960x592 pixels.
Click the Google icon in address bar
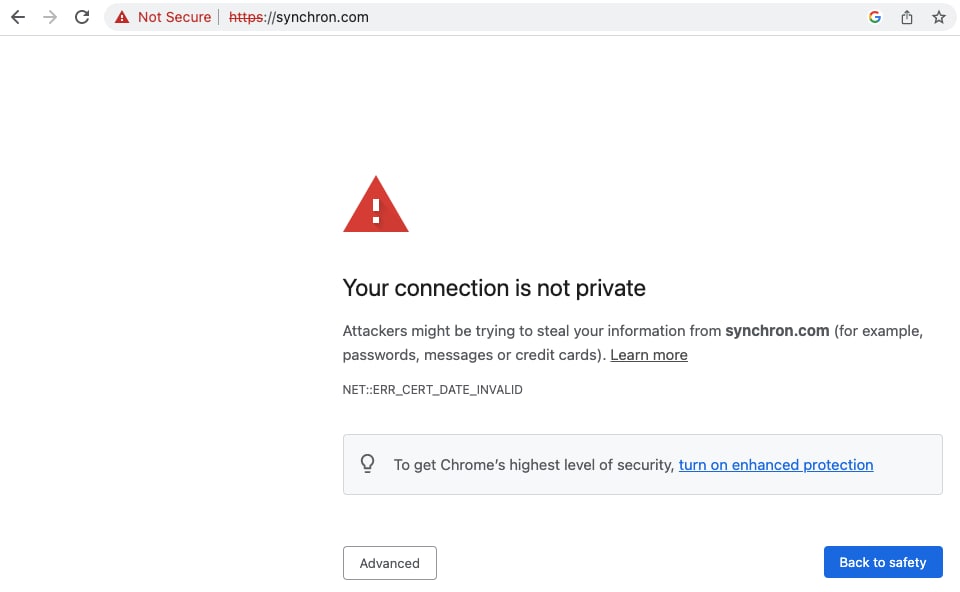[875, 17]
